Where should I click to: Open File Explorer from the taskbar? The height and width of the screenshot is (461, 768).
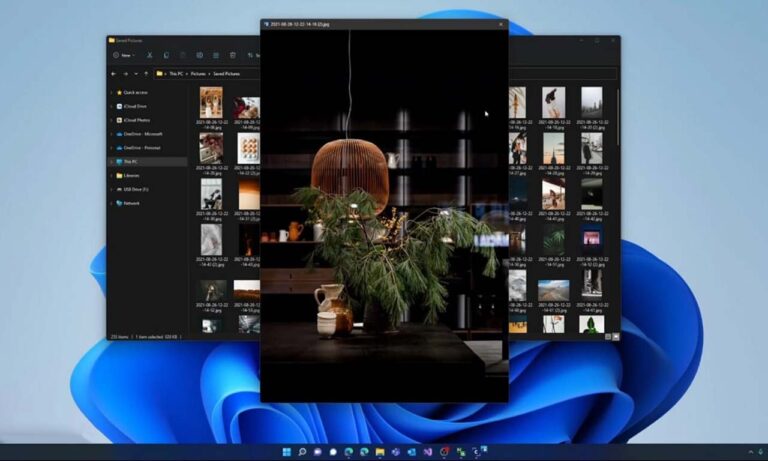380,452
